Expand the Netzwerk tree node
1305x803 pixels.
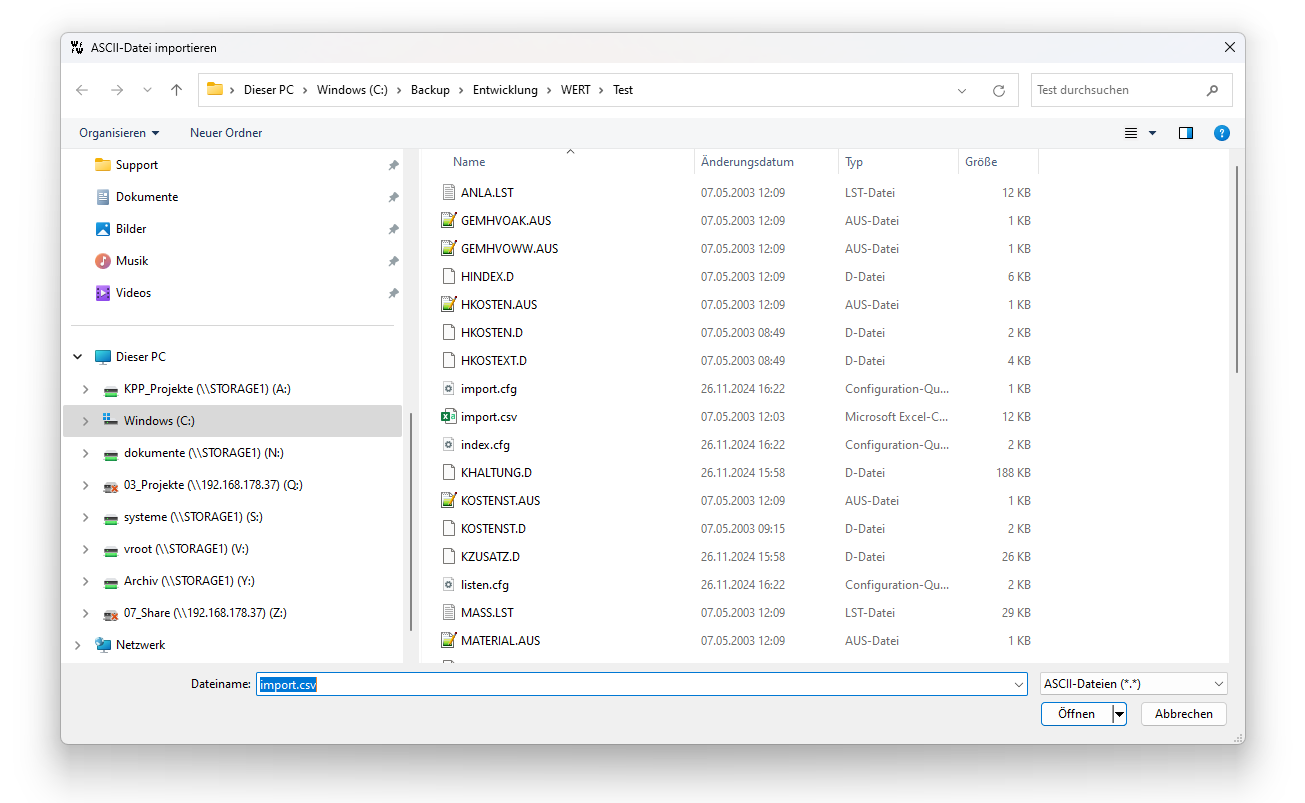coord(78,646)
